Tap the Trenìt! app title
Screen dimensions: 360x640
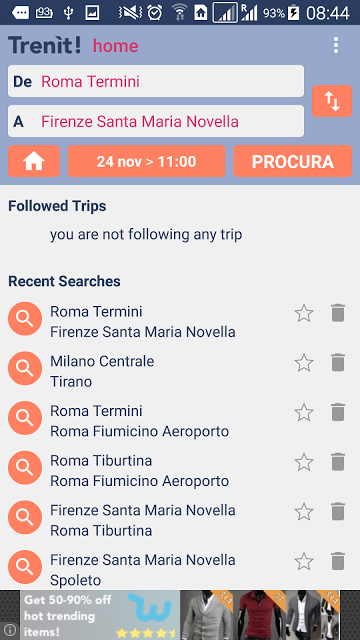click(x=44, y=45)
